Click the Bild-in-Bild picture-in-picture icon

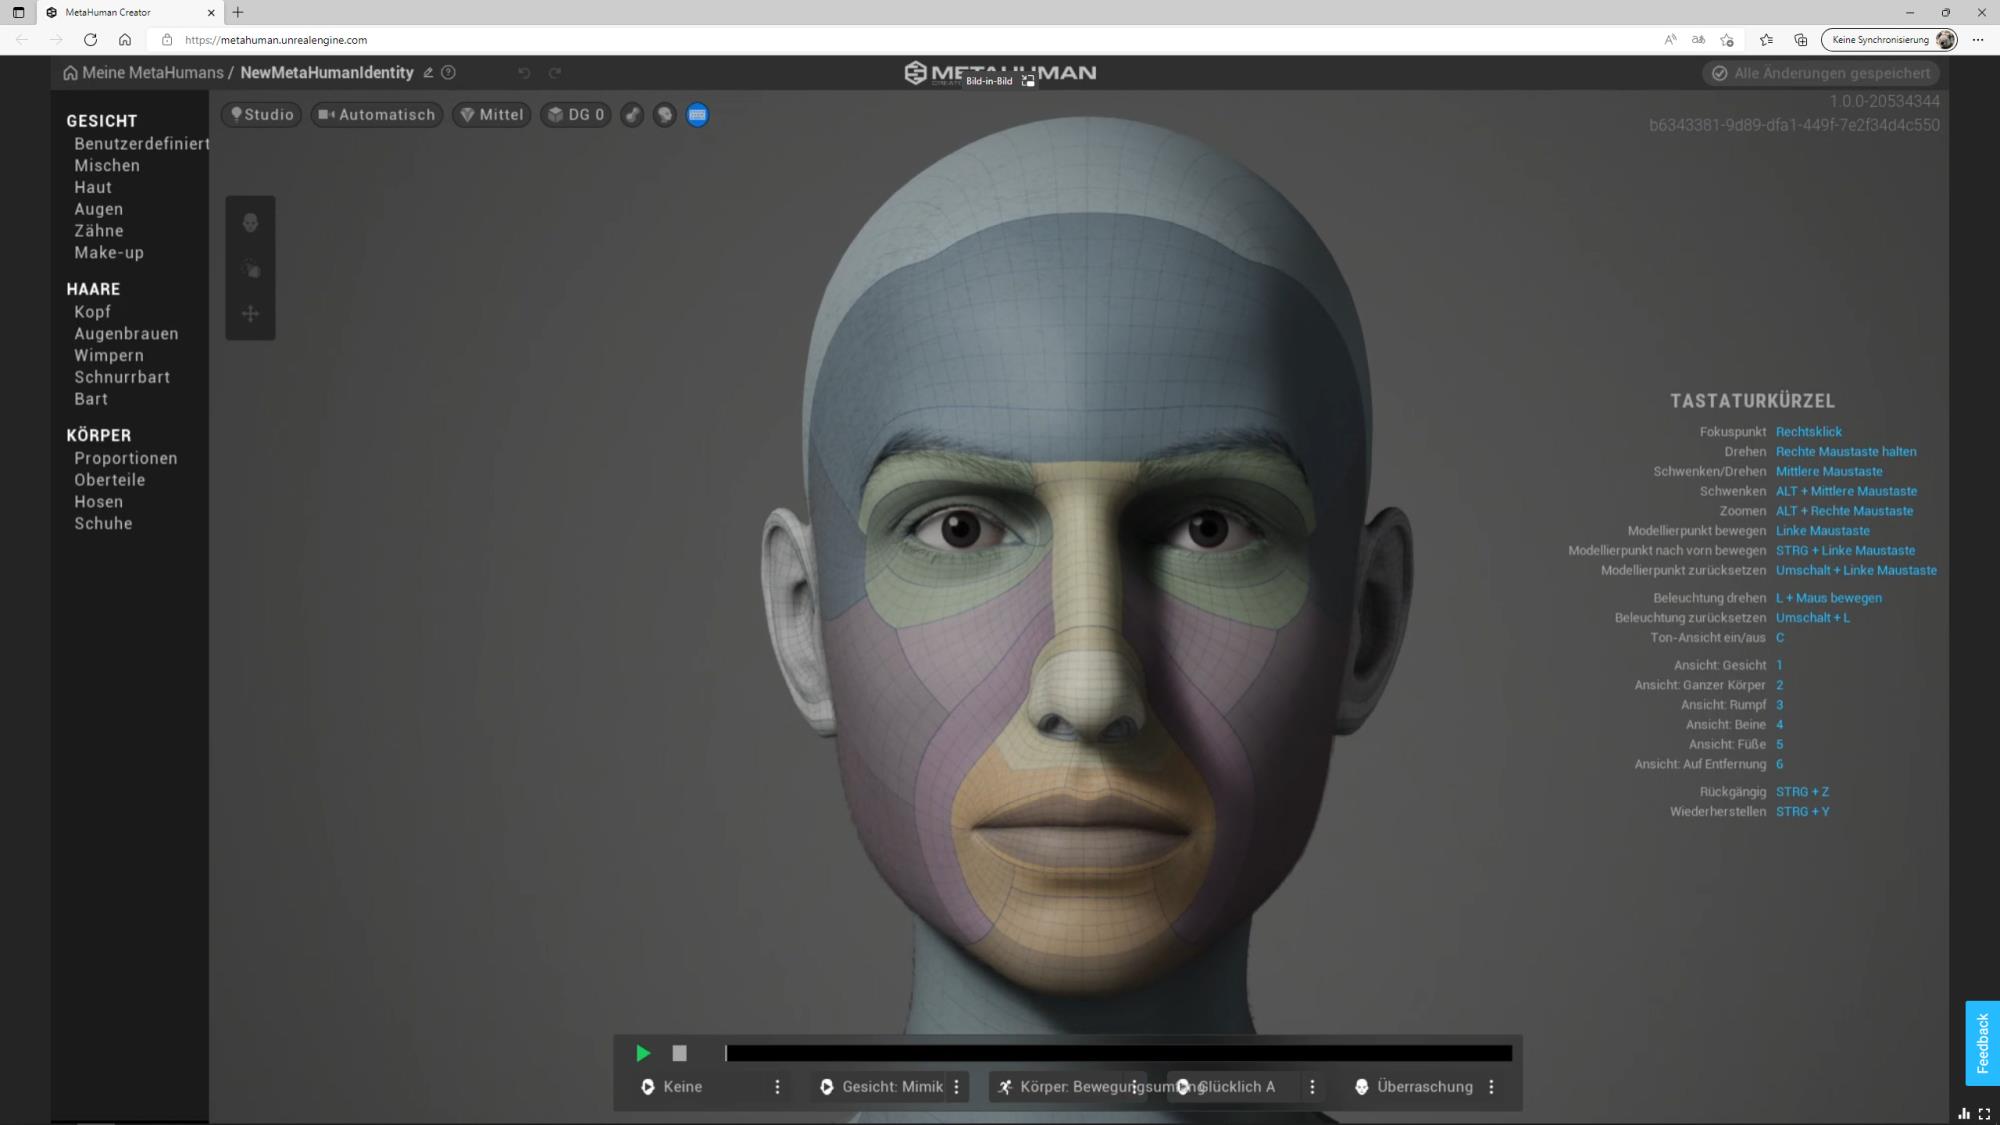(x=1028, y=81)
